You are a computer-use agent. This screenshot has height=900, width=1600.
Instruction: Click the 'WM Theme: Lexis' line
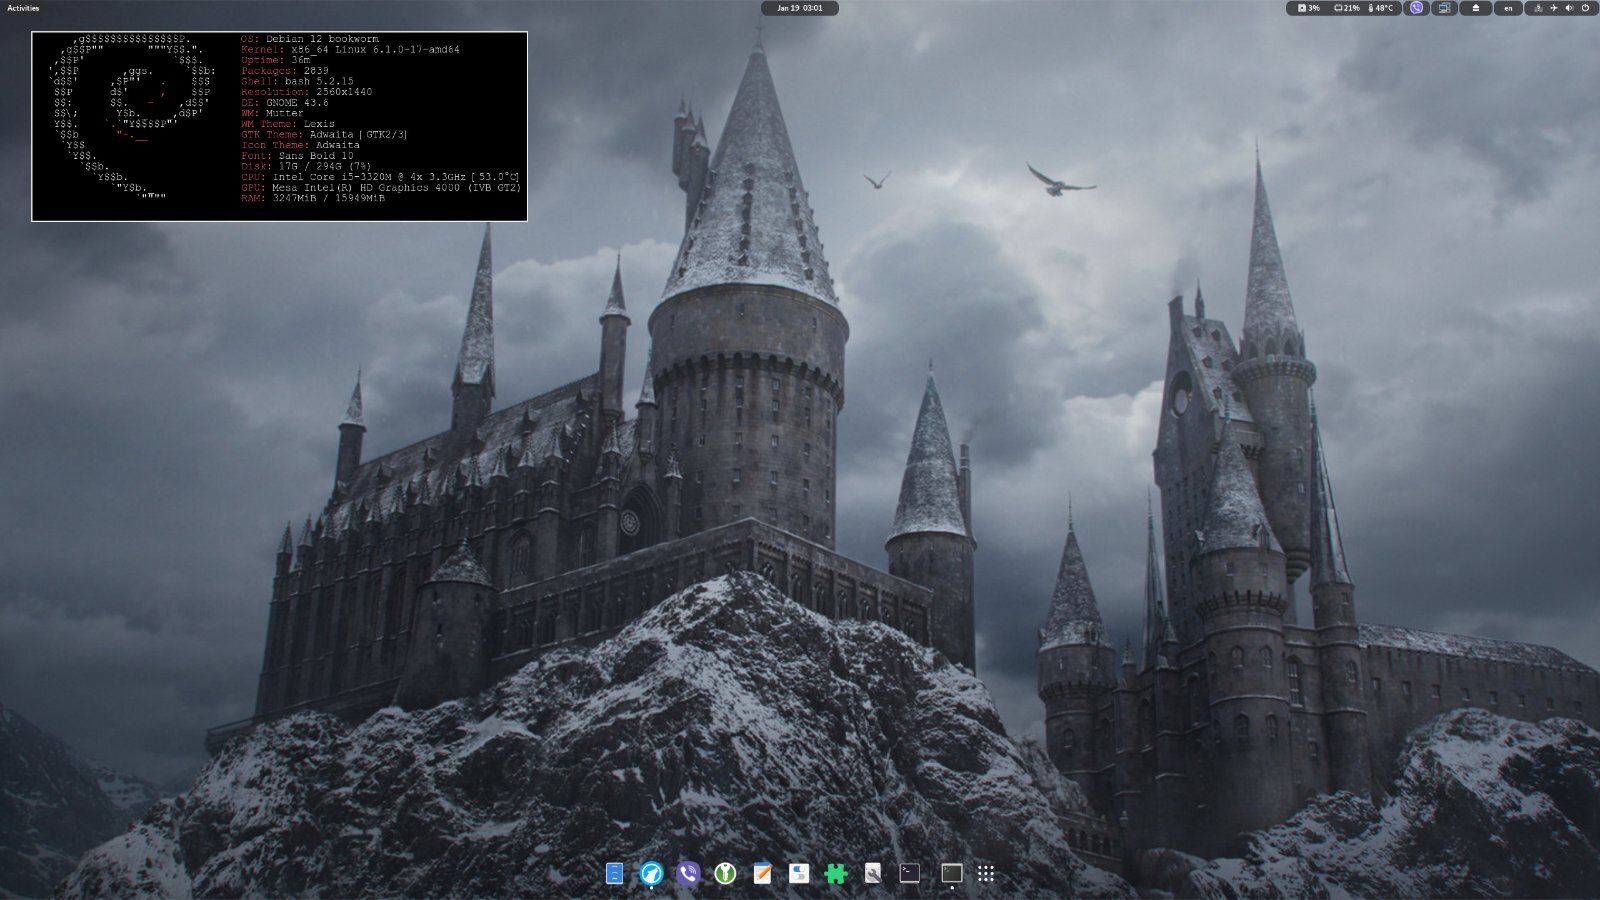(x=288, y=124)
